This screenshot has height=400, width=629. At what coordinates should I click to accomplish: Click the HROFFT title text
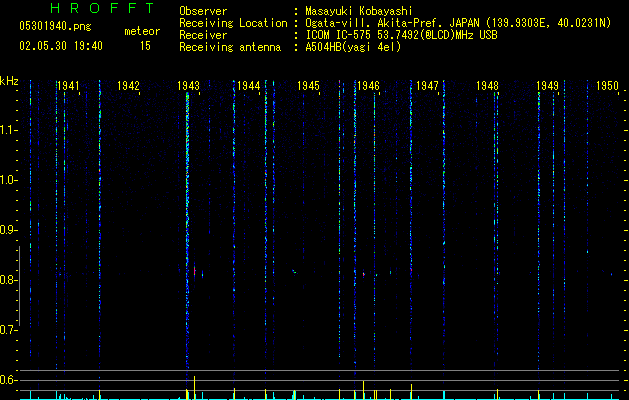pyautogui.click(x=103, y=8)
